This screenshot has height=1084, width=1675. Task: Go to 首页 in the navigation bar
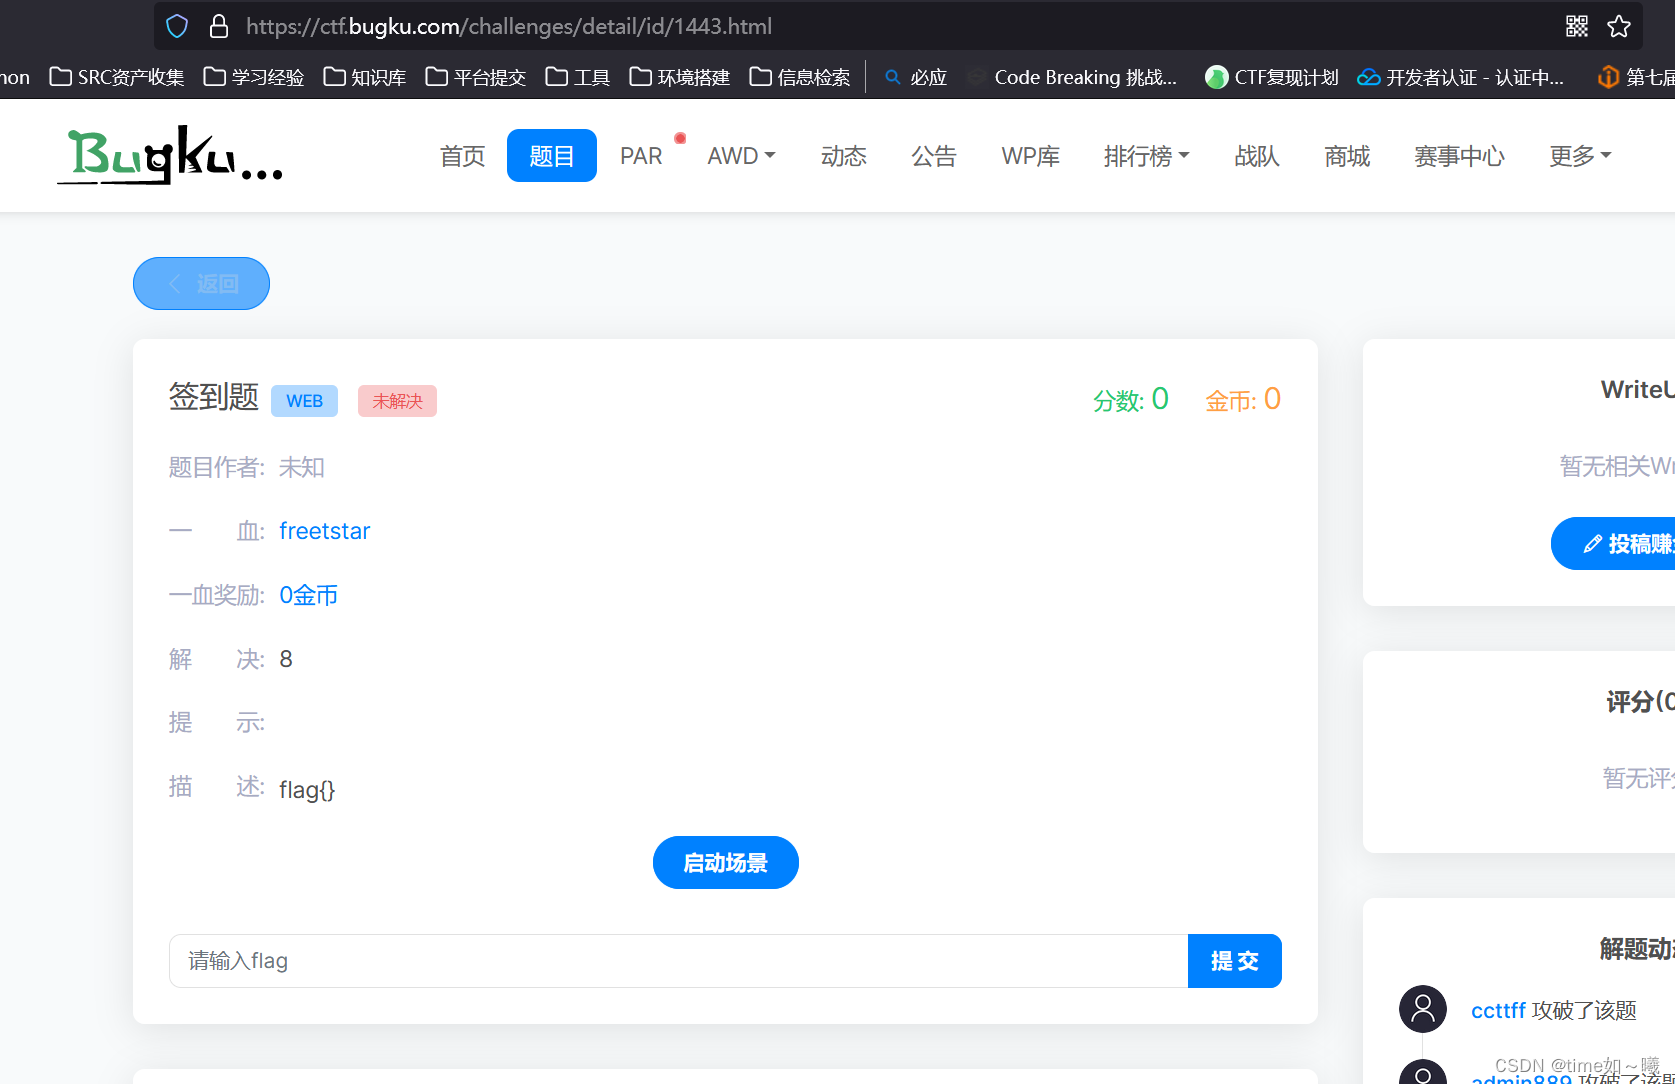click(462, 156)
